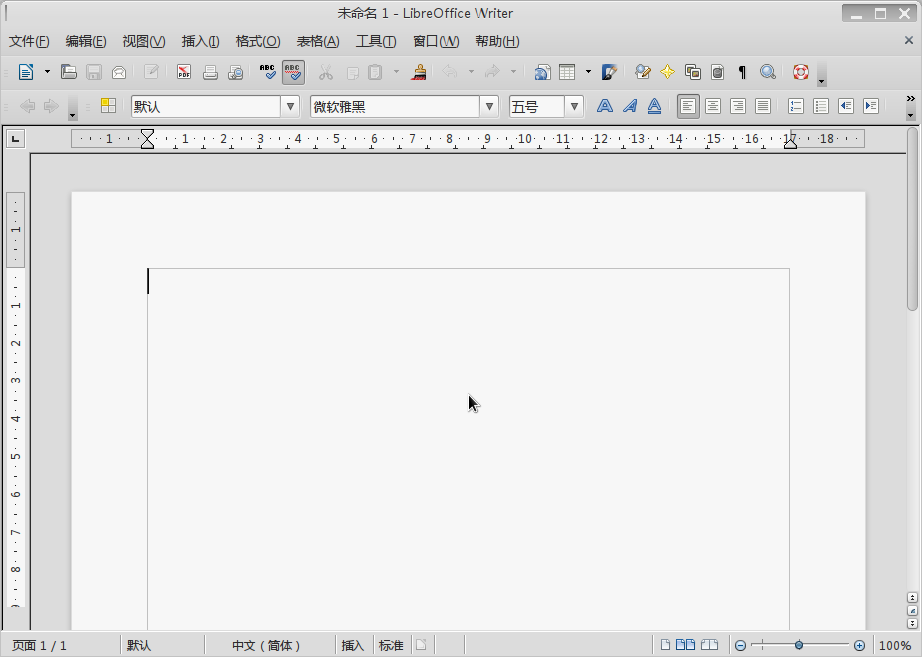Send the document as e-mail
This screenshot has height=657, width=922.
coord(119,72)
